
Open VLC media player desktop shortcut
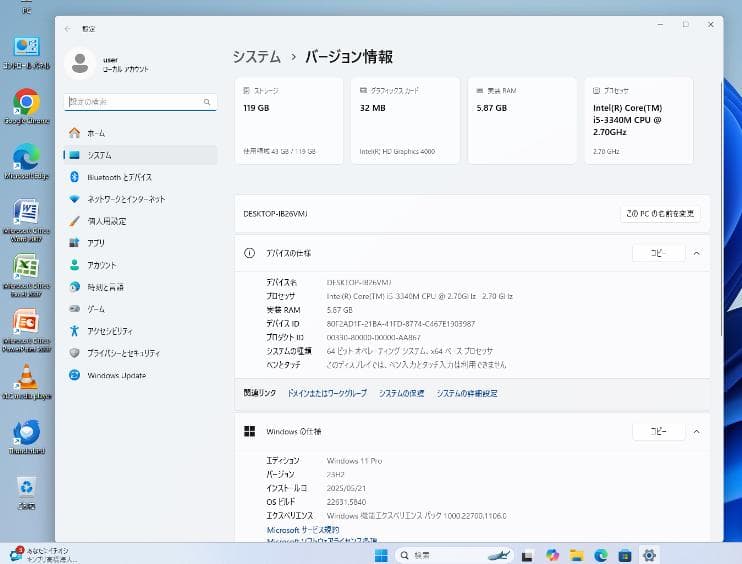point(26,382)
